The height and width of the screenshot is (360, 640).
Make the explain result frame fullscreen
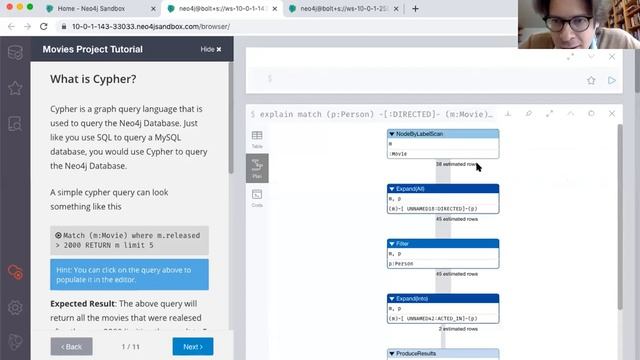coord(549,113)
